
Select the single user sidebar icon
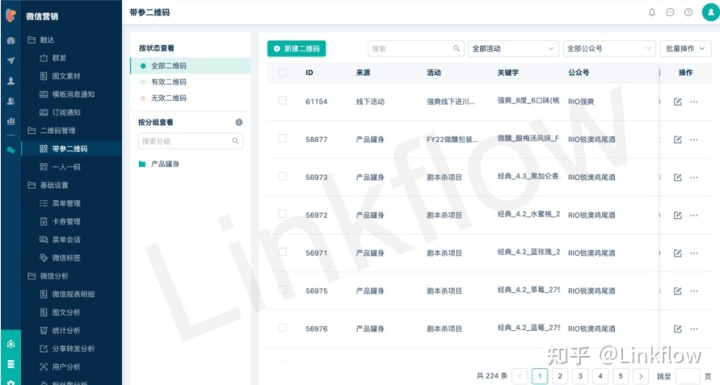click(11, 81)
